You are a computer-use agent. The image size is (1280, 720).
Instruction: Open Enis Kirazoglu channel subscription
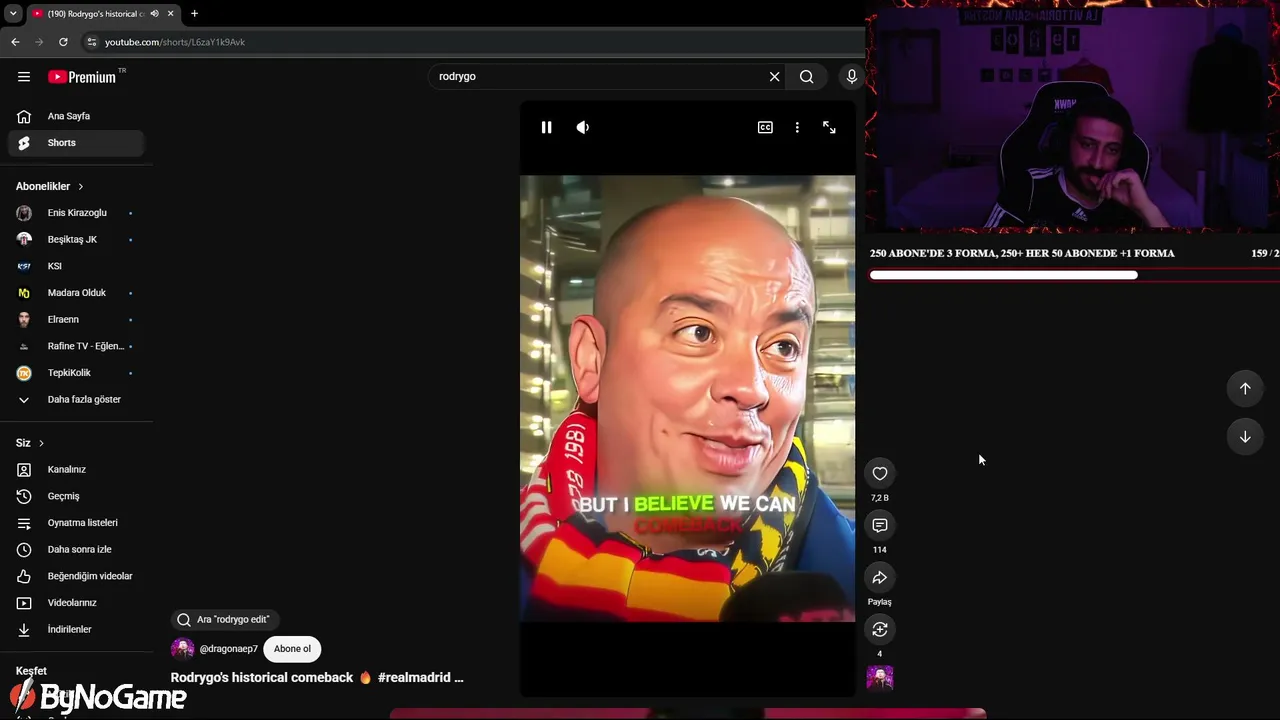click(76, 213)
